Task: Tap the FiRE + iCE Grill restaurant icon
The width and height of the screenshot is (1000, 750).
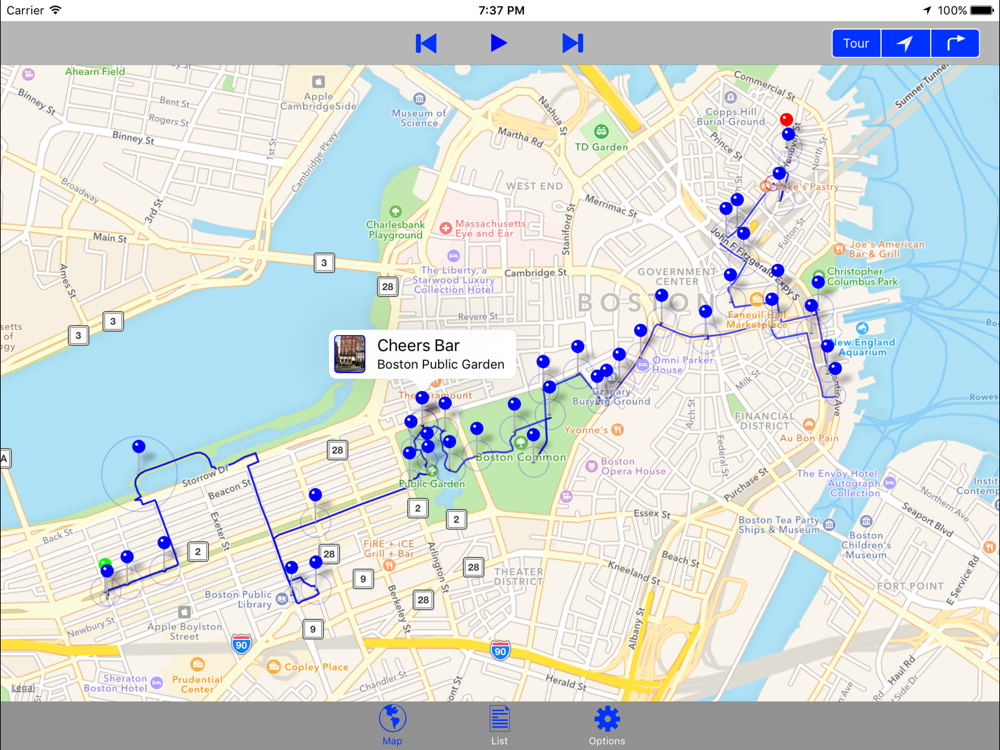Action: [x=389, y=565]
